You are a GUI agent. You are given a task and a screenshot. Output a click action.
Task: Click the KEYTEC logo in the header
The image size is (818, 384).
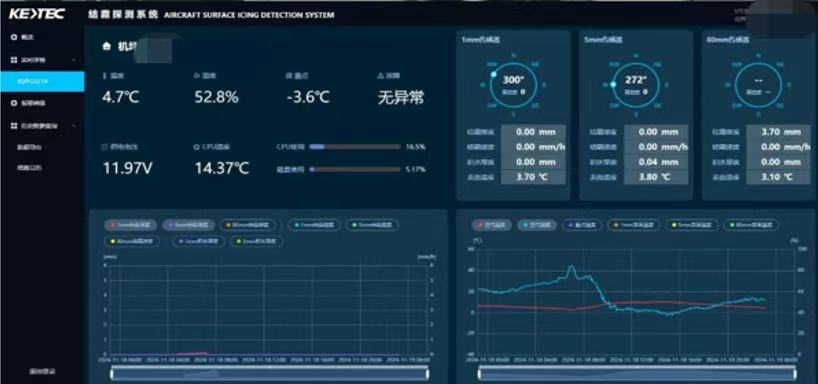click(37, 14)
